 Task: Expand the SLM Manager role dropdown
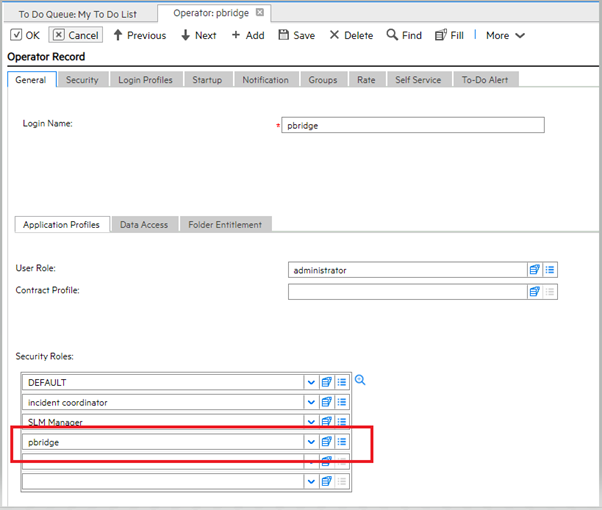[311, 422]
